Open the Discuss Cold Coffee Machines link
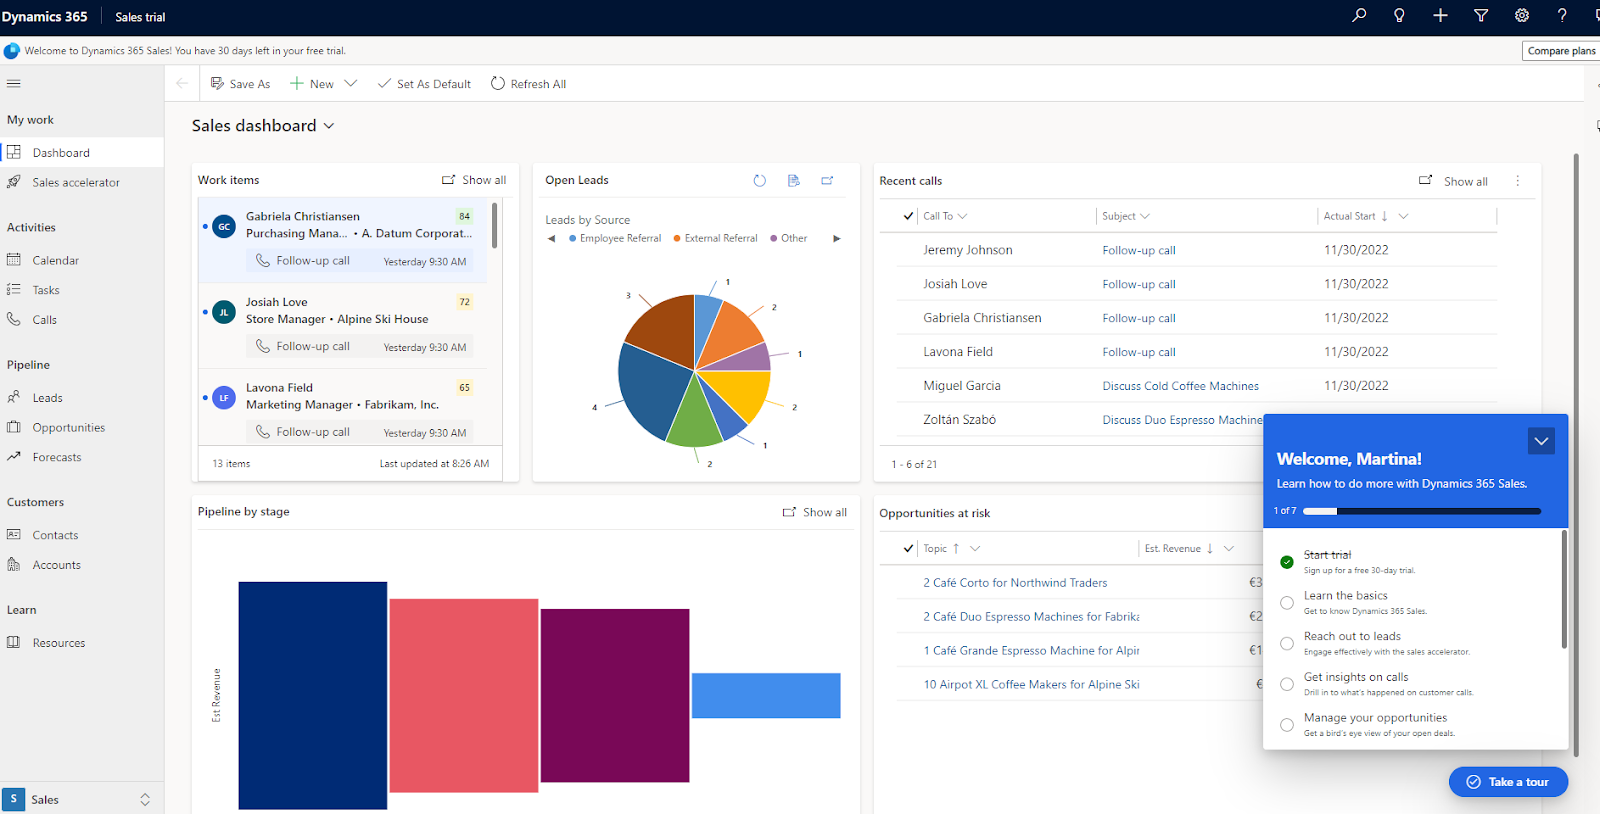The width and height of the screenshot is (1600, 814). pyautogui.click(x=1180, y=386)
